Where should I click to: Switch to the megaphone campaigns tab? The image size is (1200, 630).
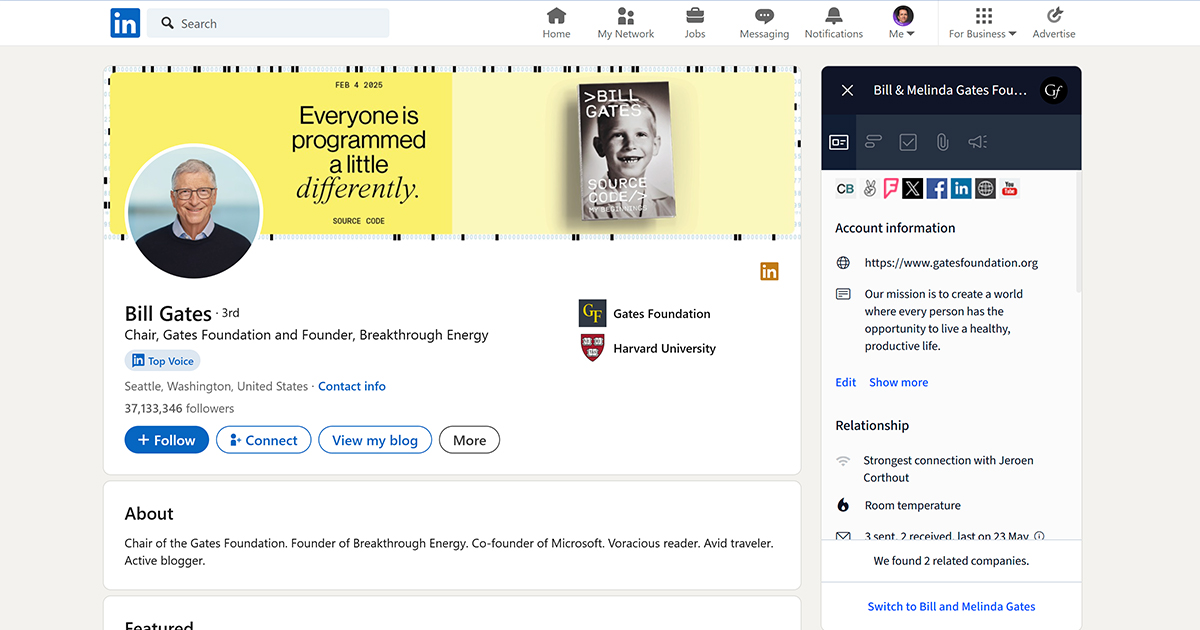point(977,142)
